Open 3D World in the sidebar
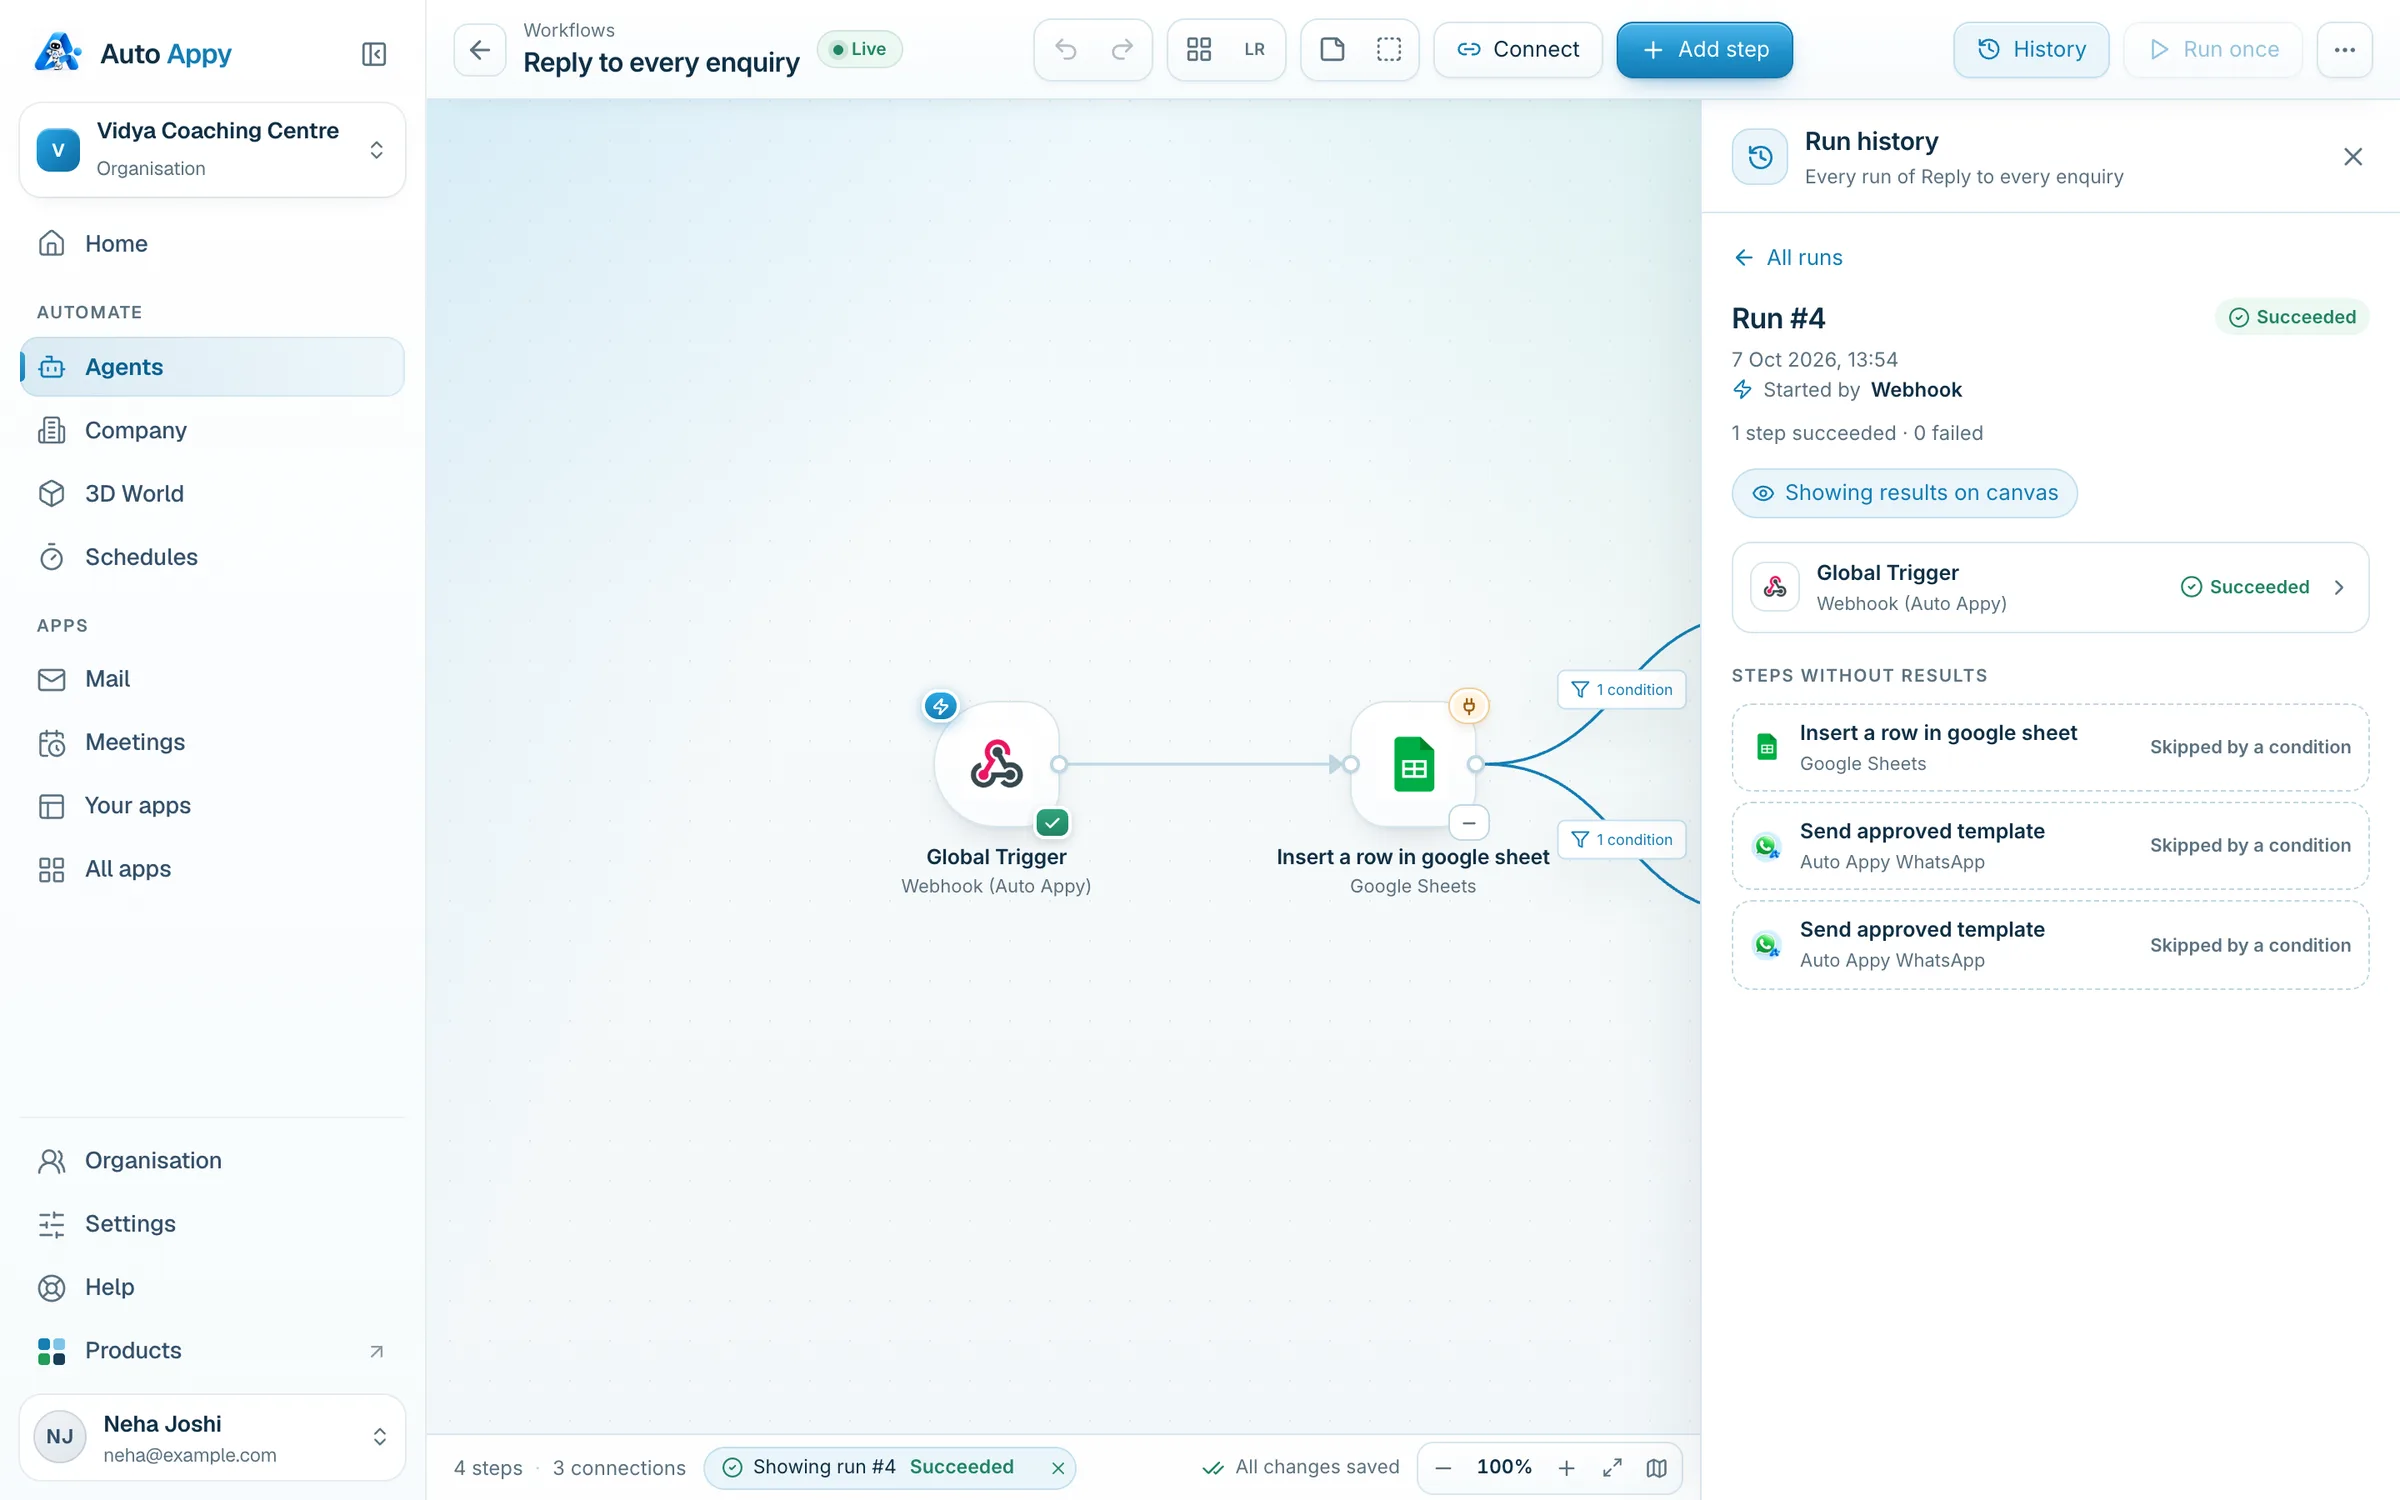The image size is (2400, 1500). pos(212,494)
